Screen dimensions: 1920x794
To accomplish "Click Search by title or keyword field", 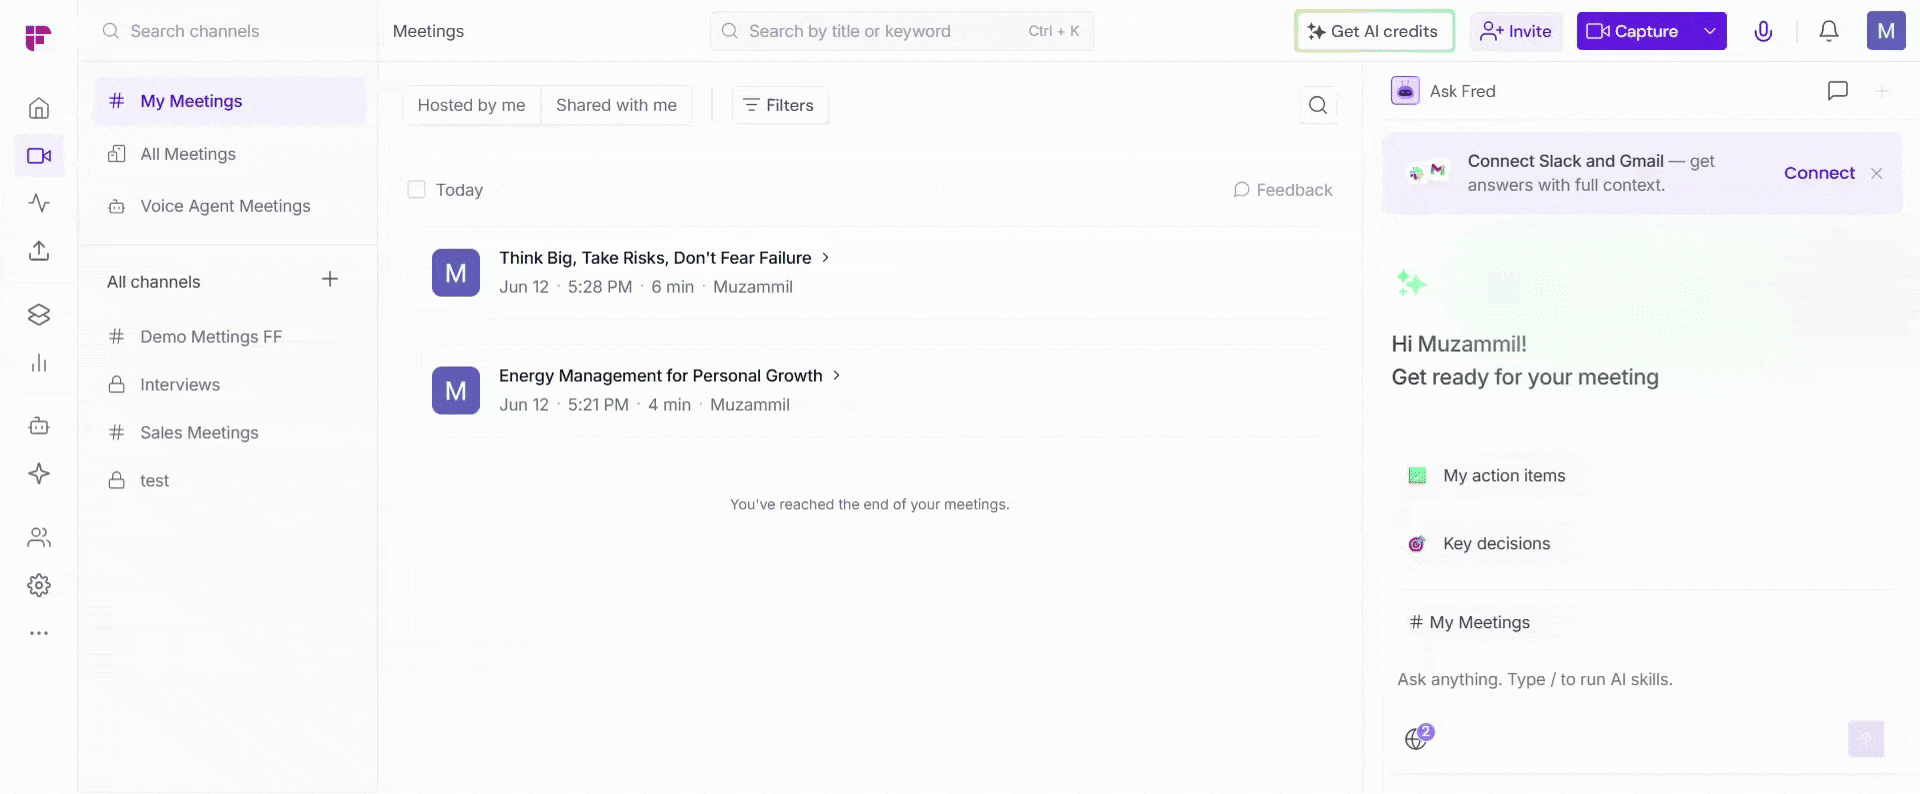I will point(901,31).
